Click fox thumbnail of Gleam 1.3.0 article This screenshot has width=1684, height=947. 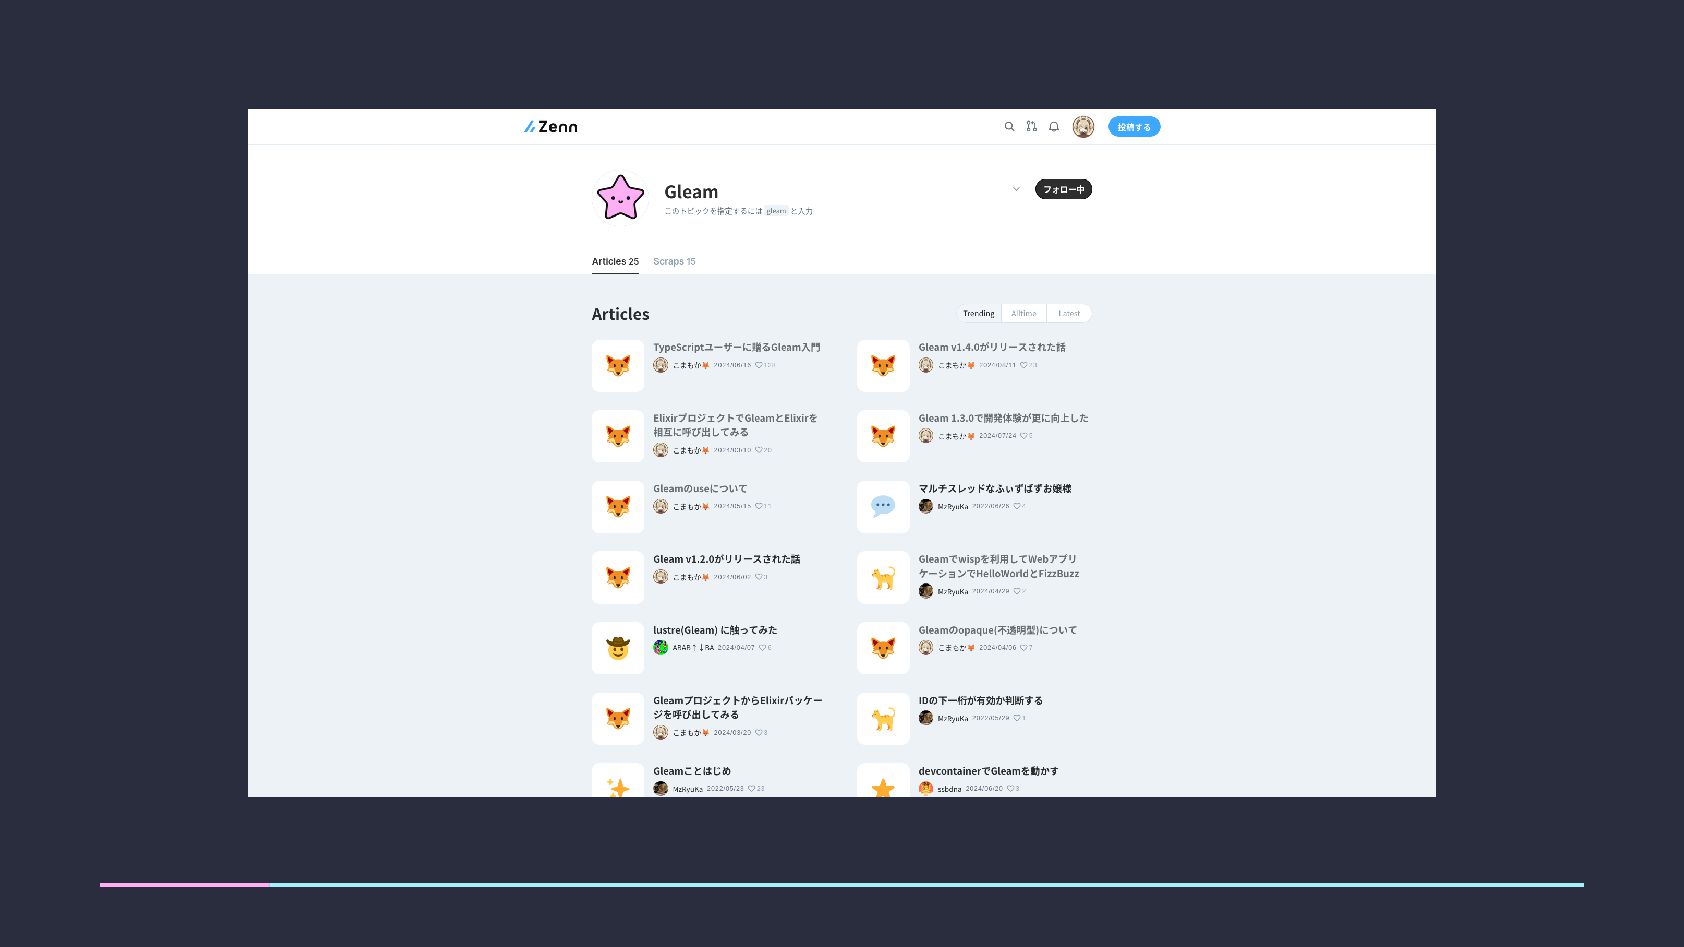[883, 436]
